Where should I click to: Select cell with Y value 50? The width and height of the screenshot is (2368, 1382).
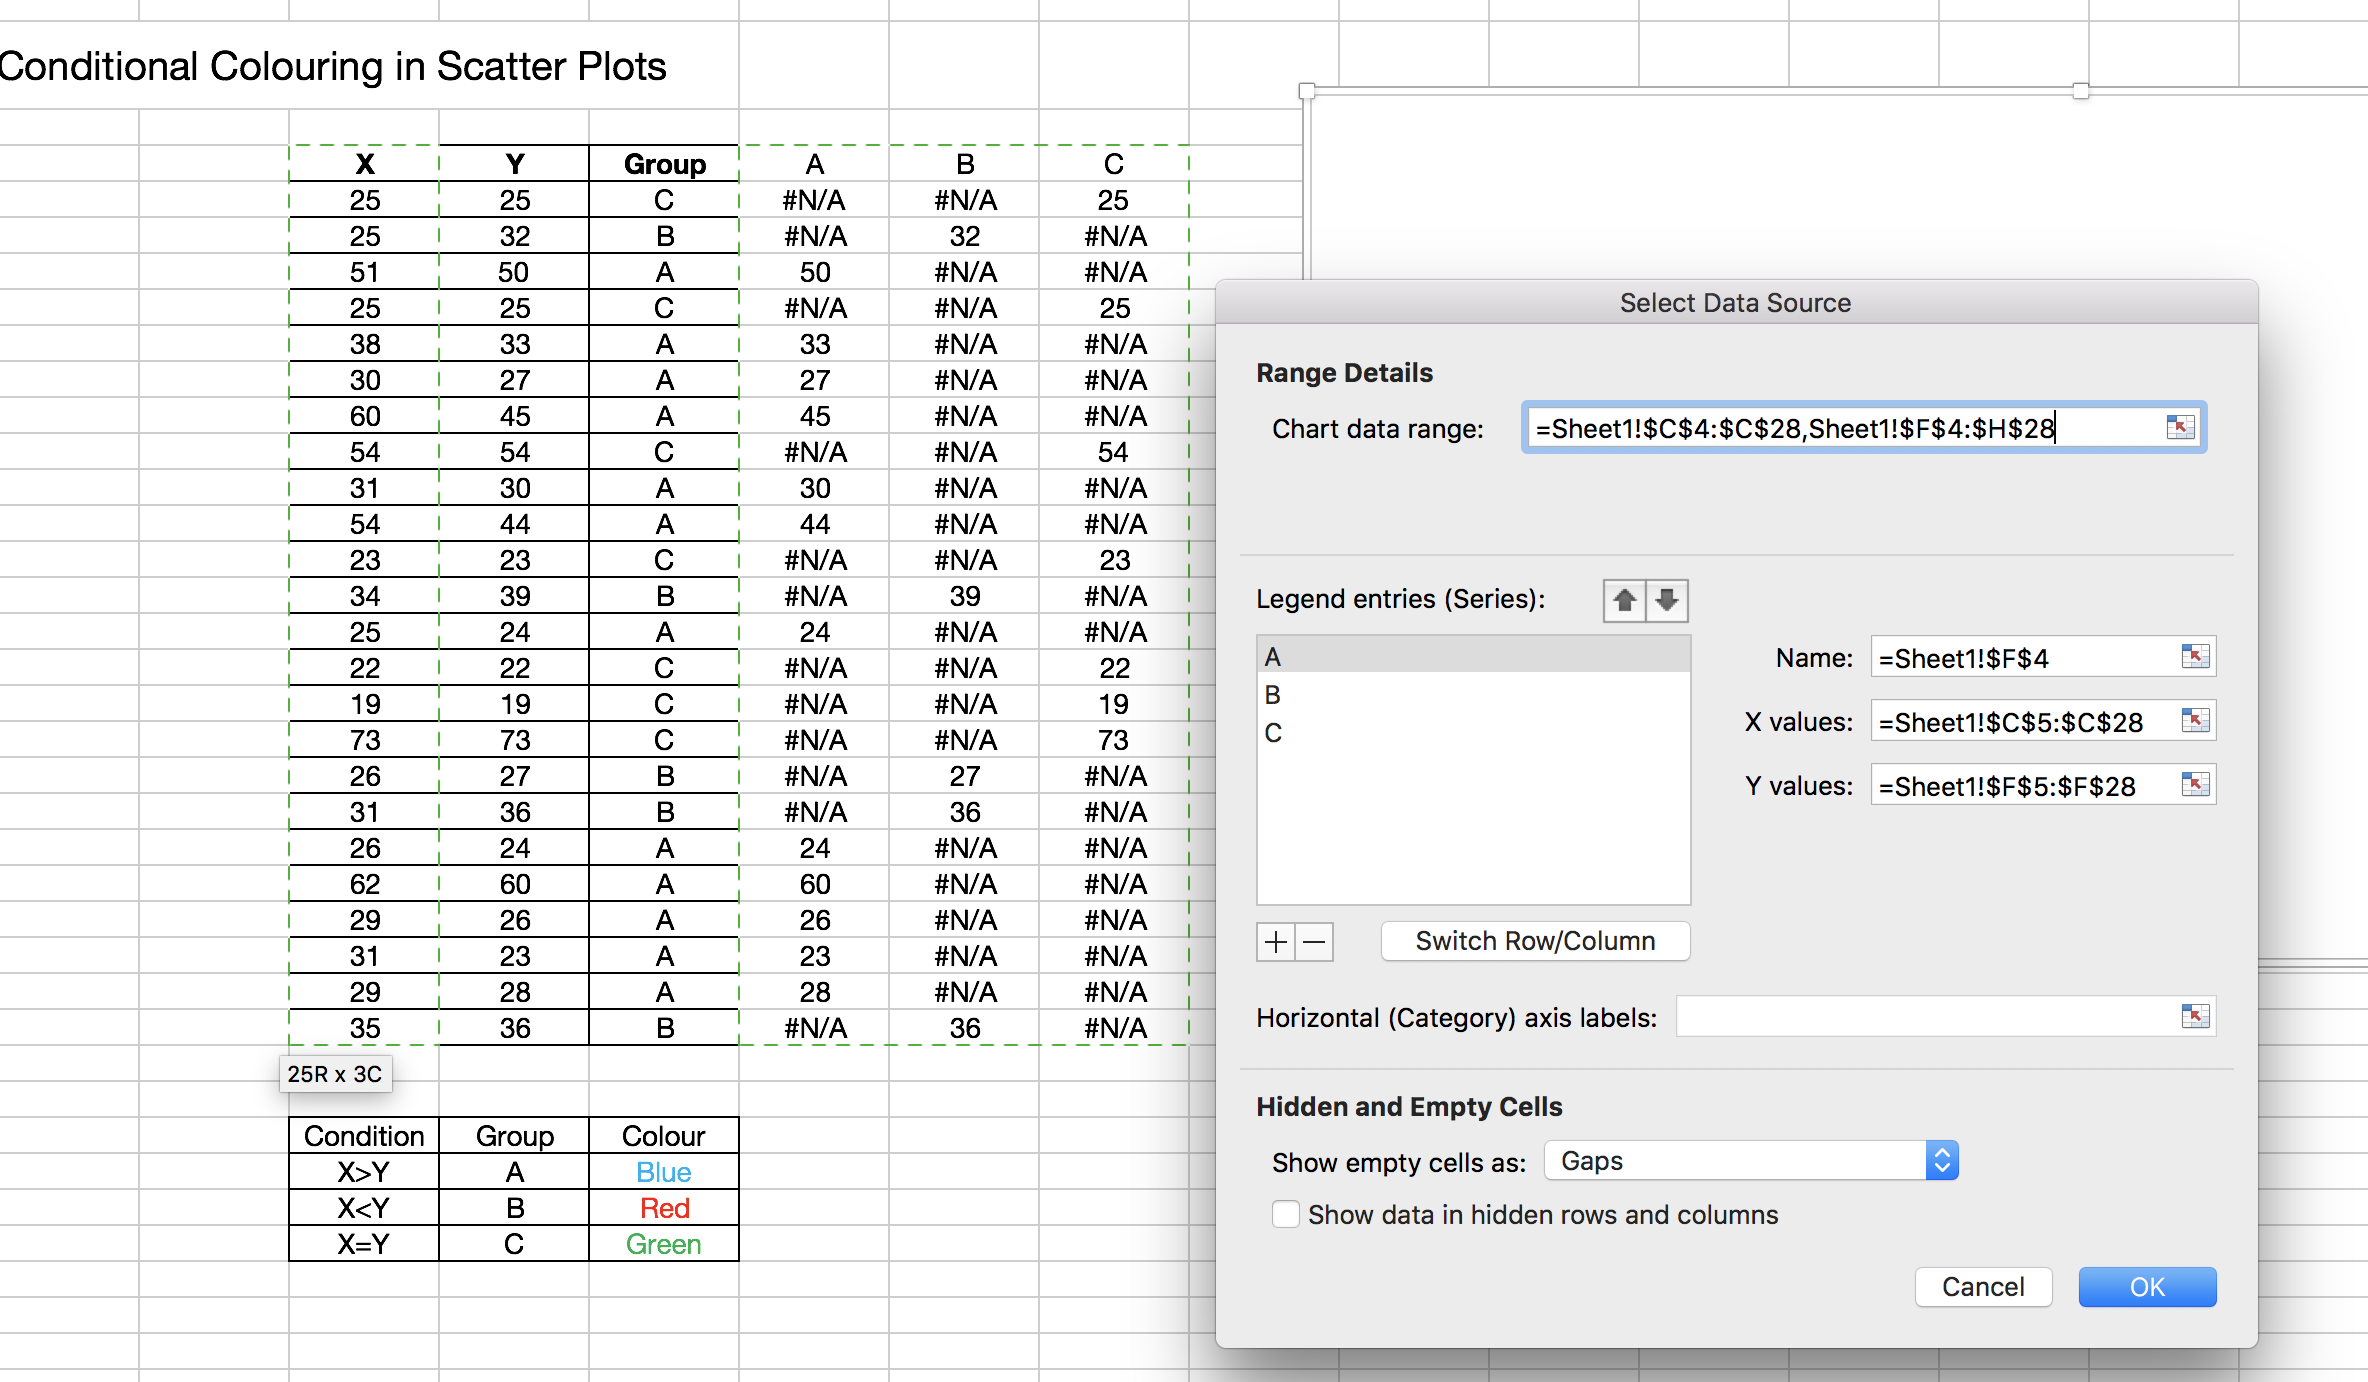click(x=515, y=272)
